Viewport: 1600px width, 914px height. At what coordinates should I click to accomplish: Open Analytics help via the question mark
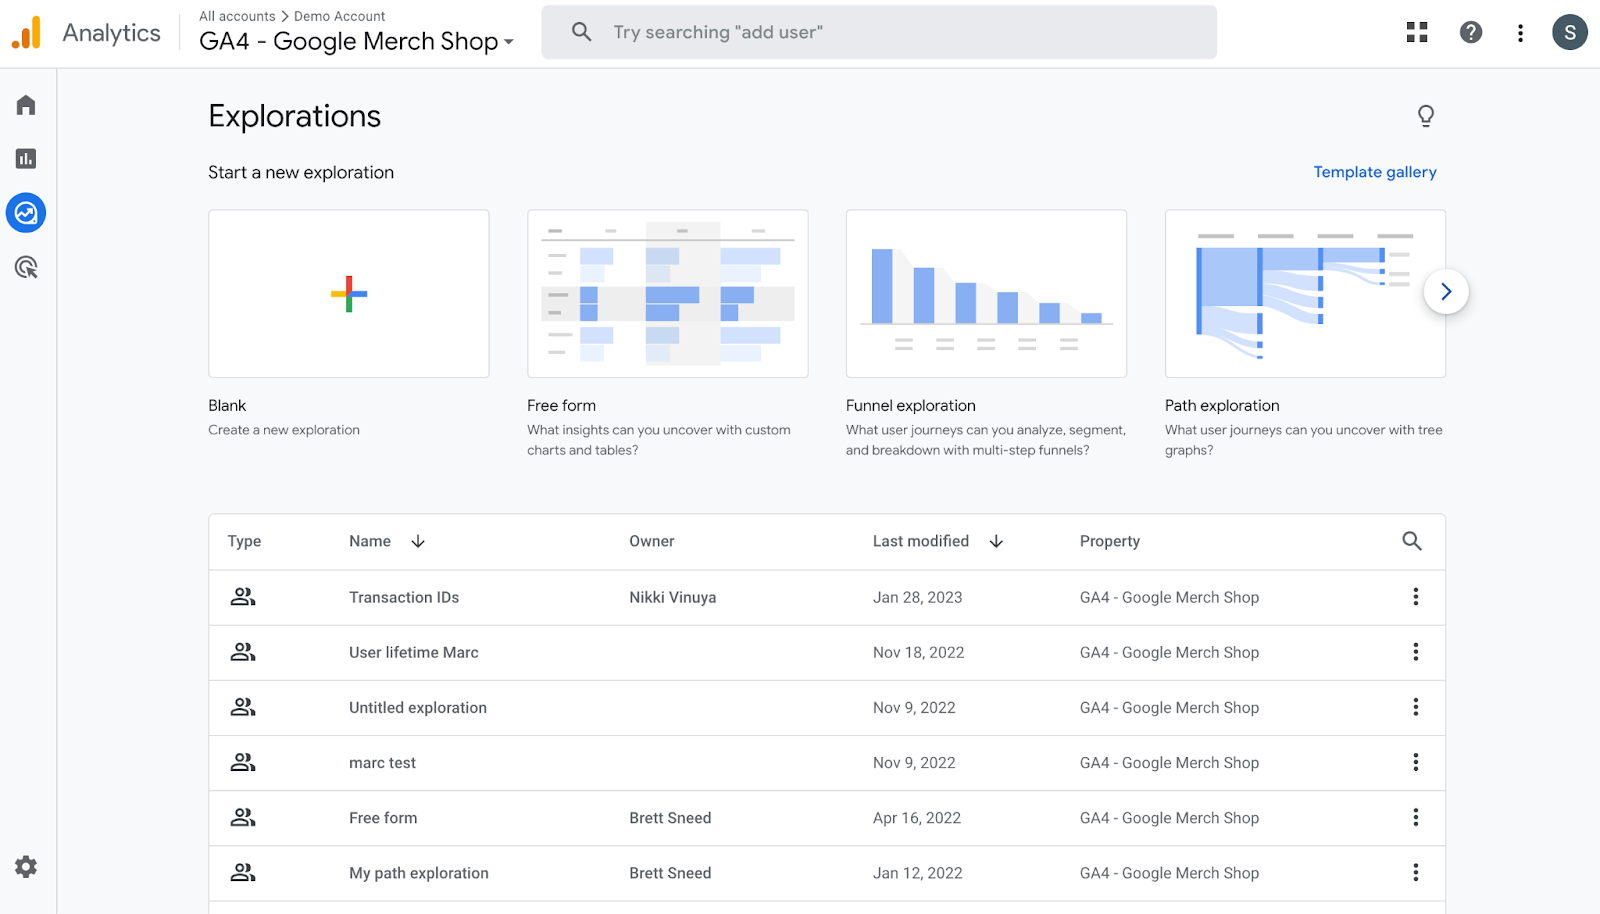(1470, 32)
